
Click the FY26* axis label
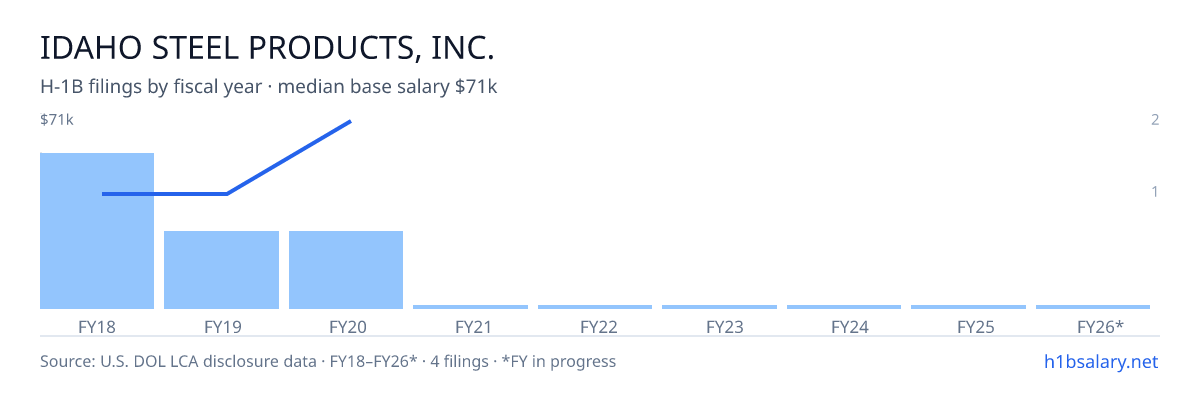[1100, 326]
